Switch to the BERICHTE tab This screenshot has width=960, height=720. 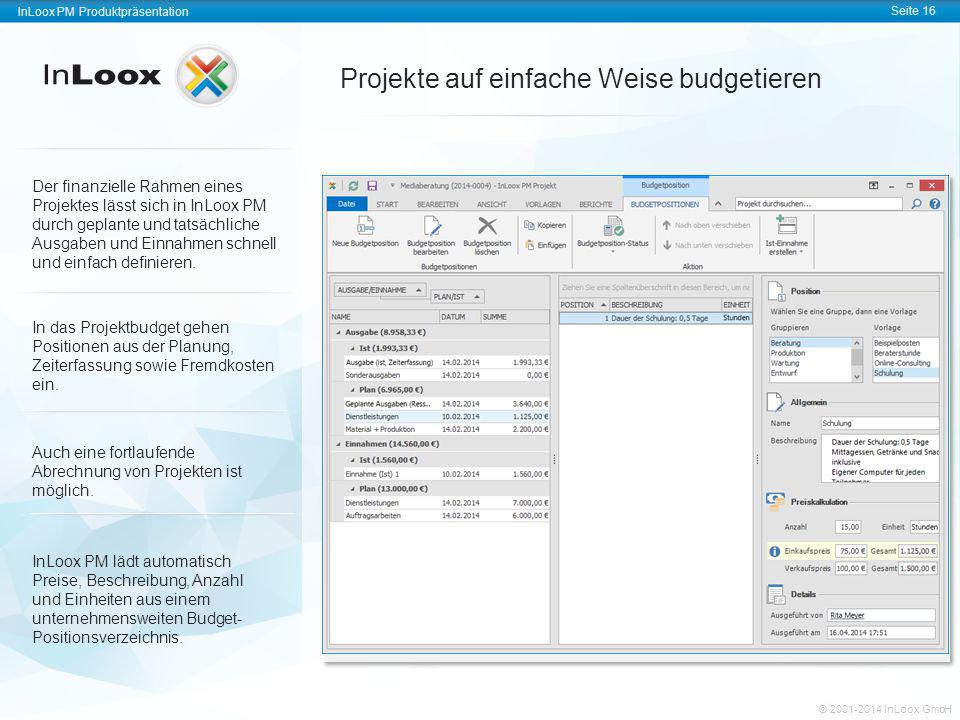pyautogui.click(x=596, y=204)
